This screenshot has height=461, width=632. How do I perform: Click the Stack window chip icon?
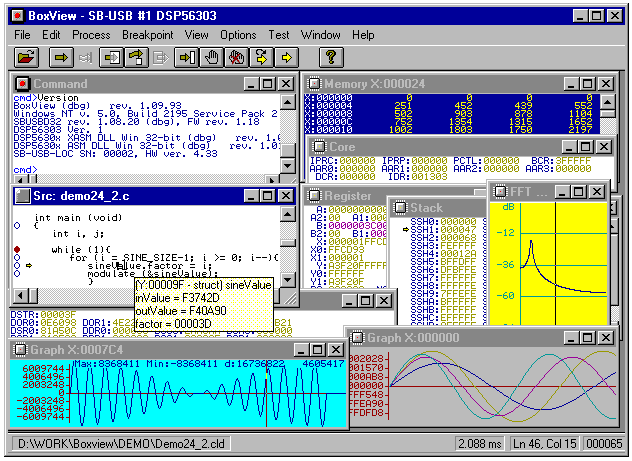click(x=400, y=208)
